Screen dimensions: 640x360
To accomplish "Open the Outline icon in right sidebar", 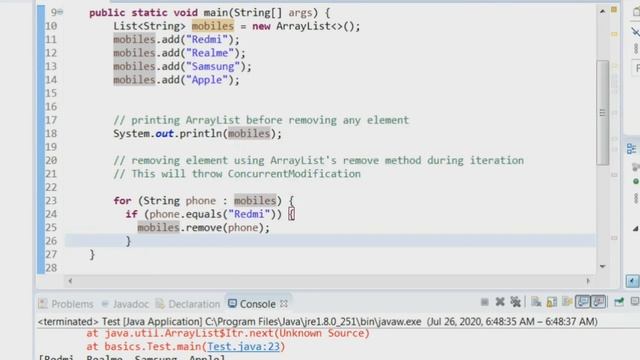I will click(x=632, y=149).
